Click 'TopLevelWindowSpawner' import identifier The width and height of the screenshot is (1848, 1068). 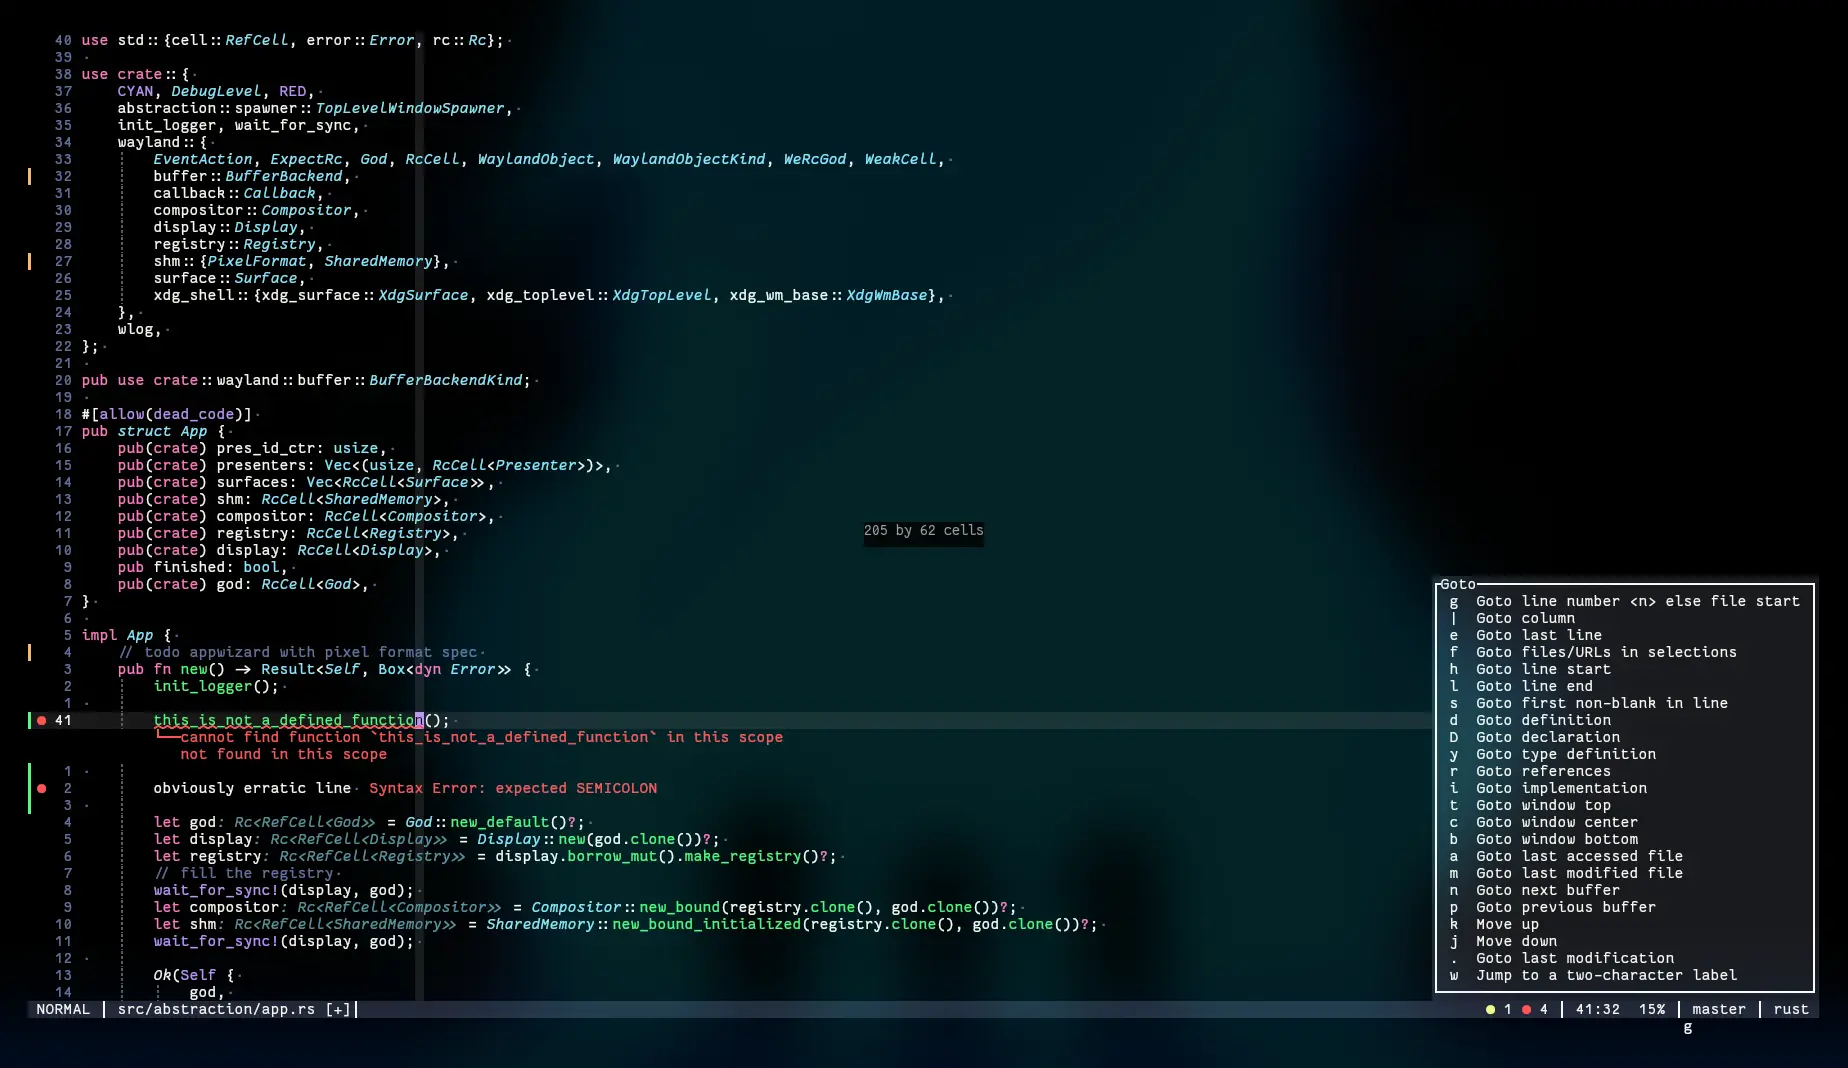[410, 108]
